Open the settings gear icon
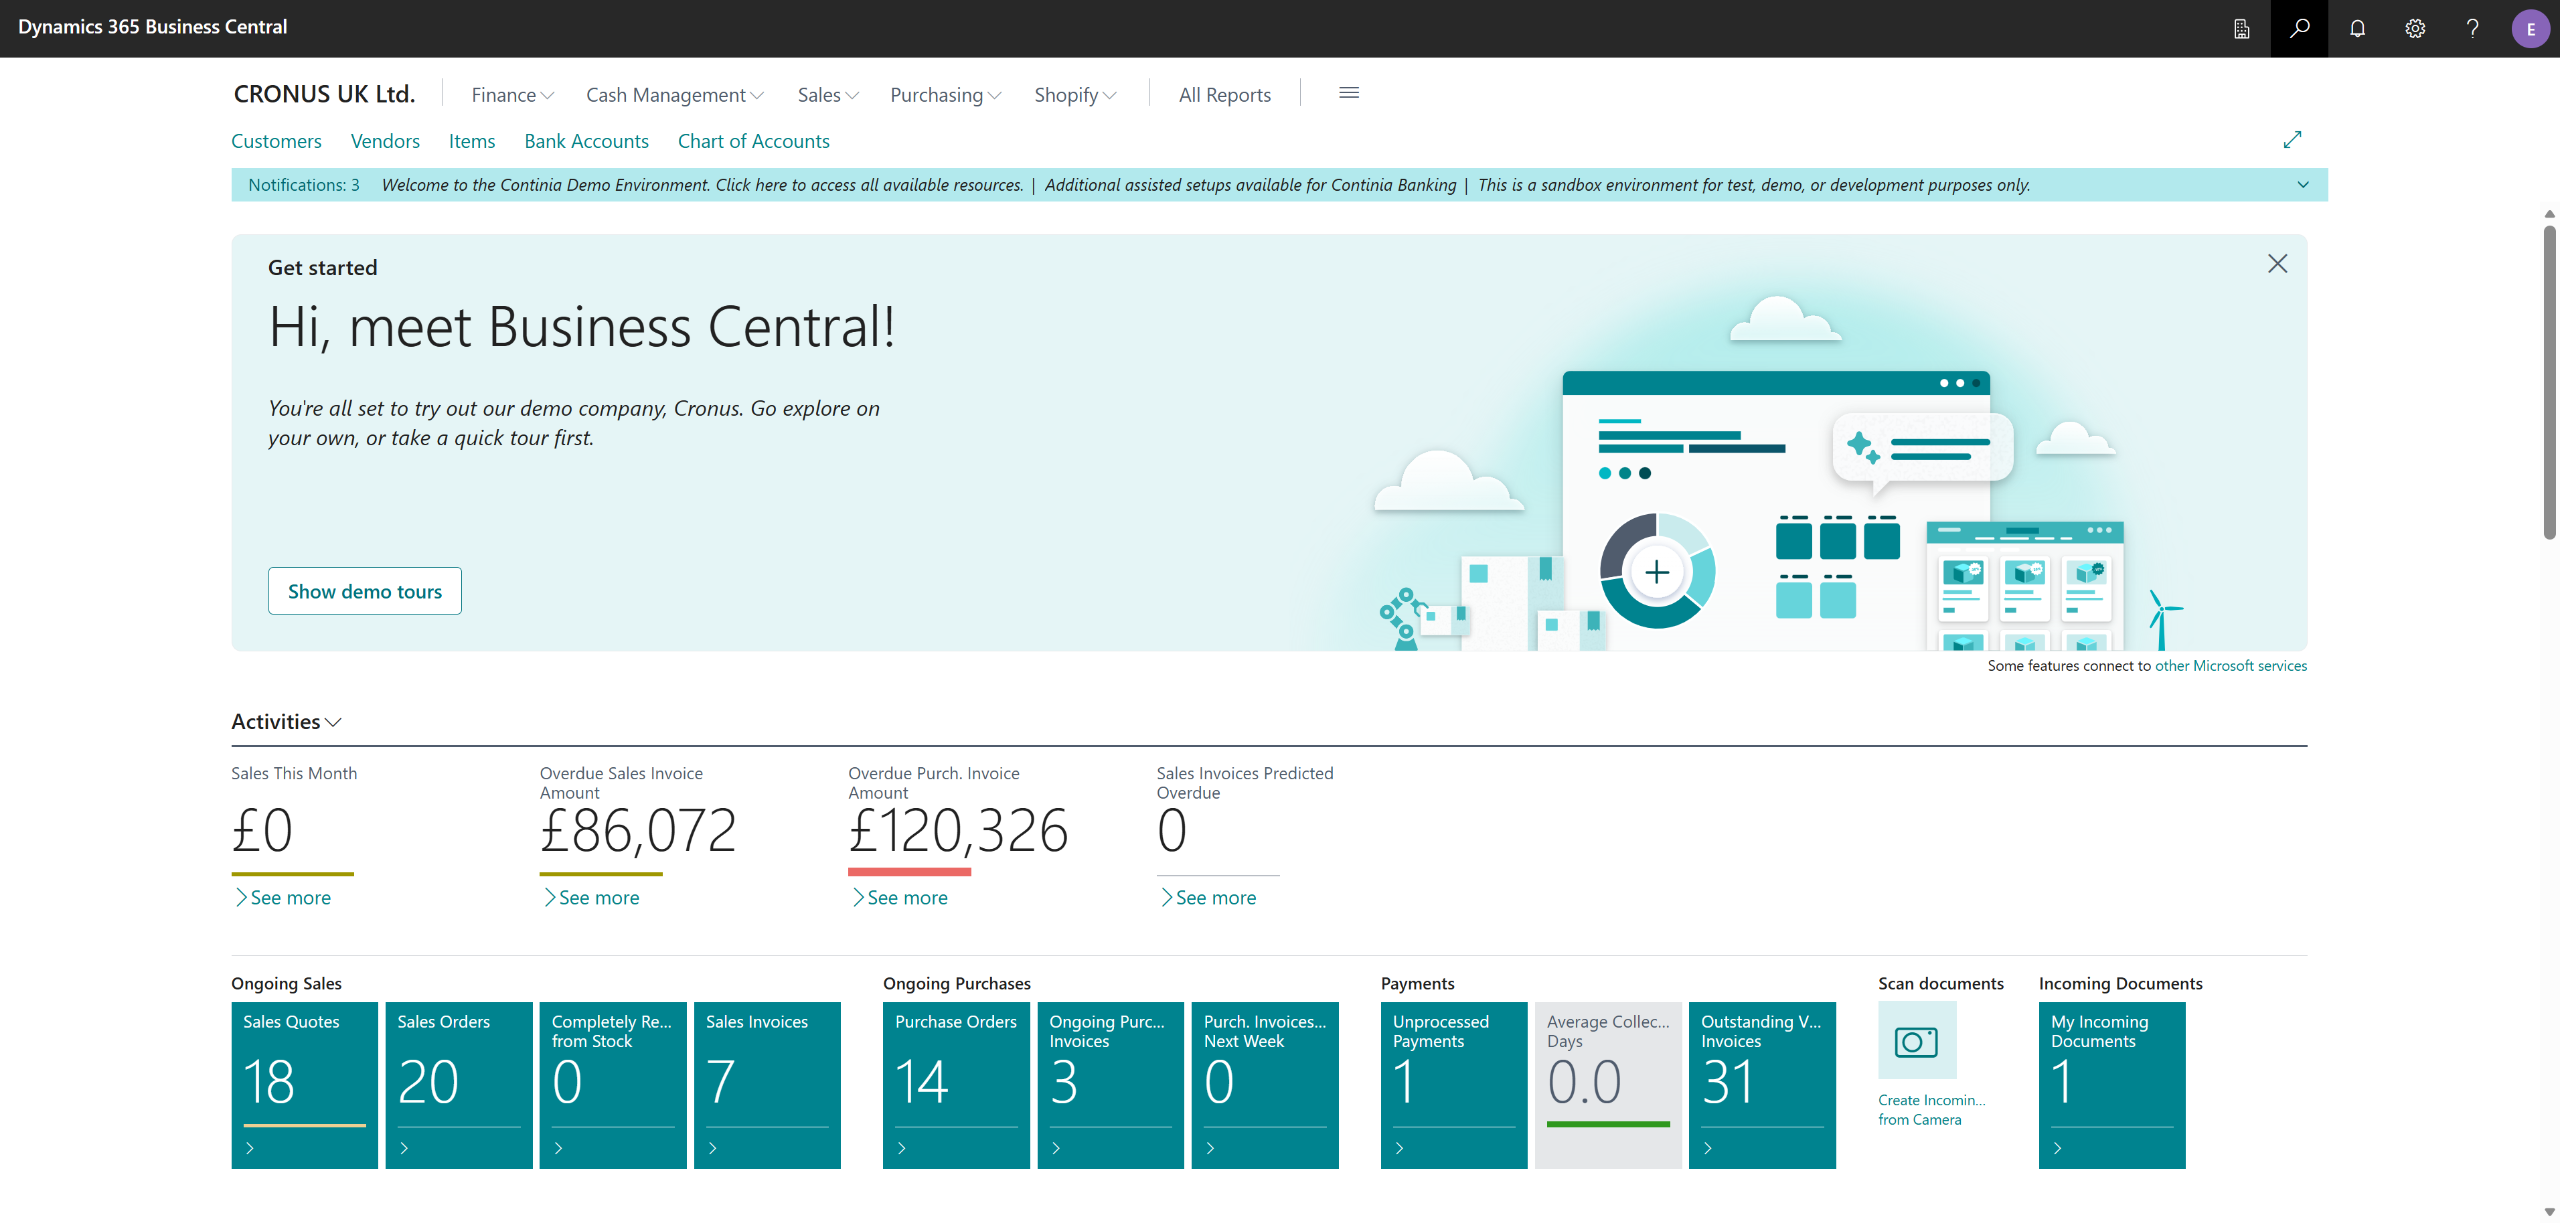The image size is (2560, 1223). [2415, 28]
